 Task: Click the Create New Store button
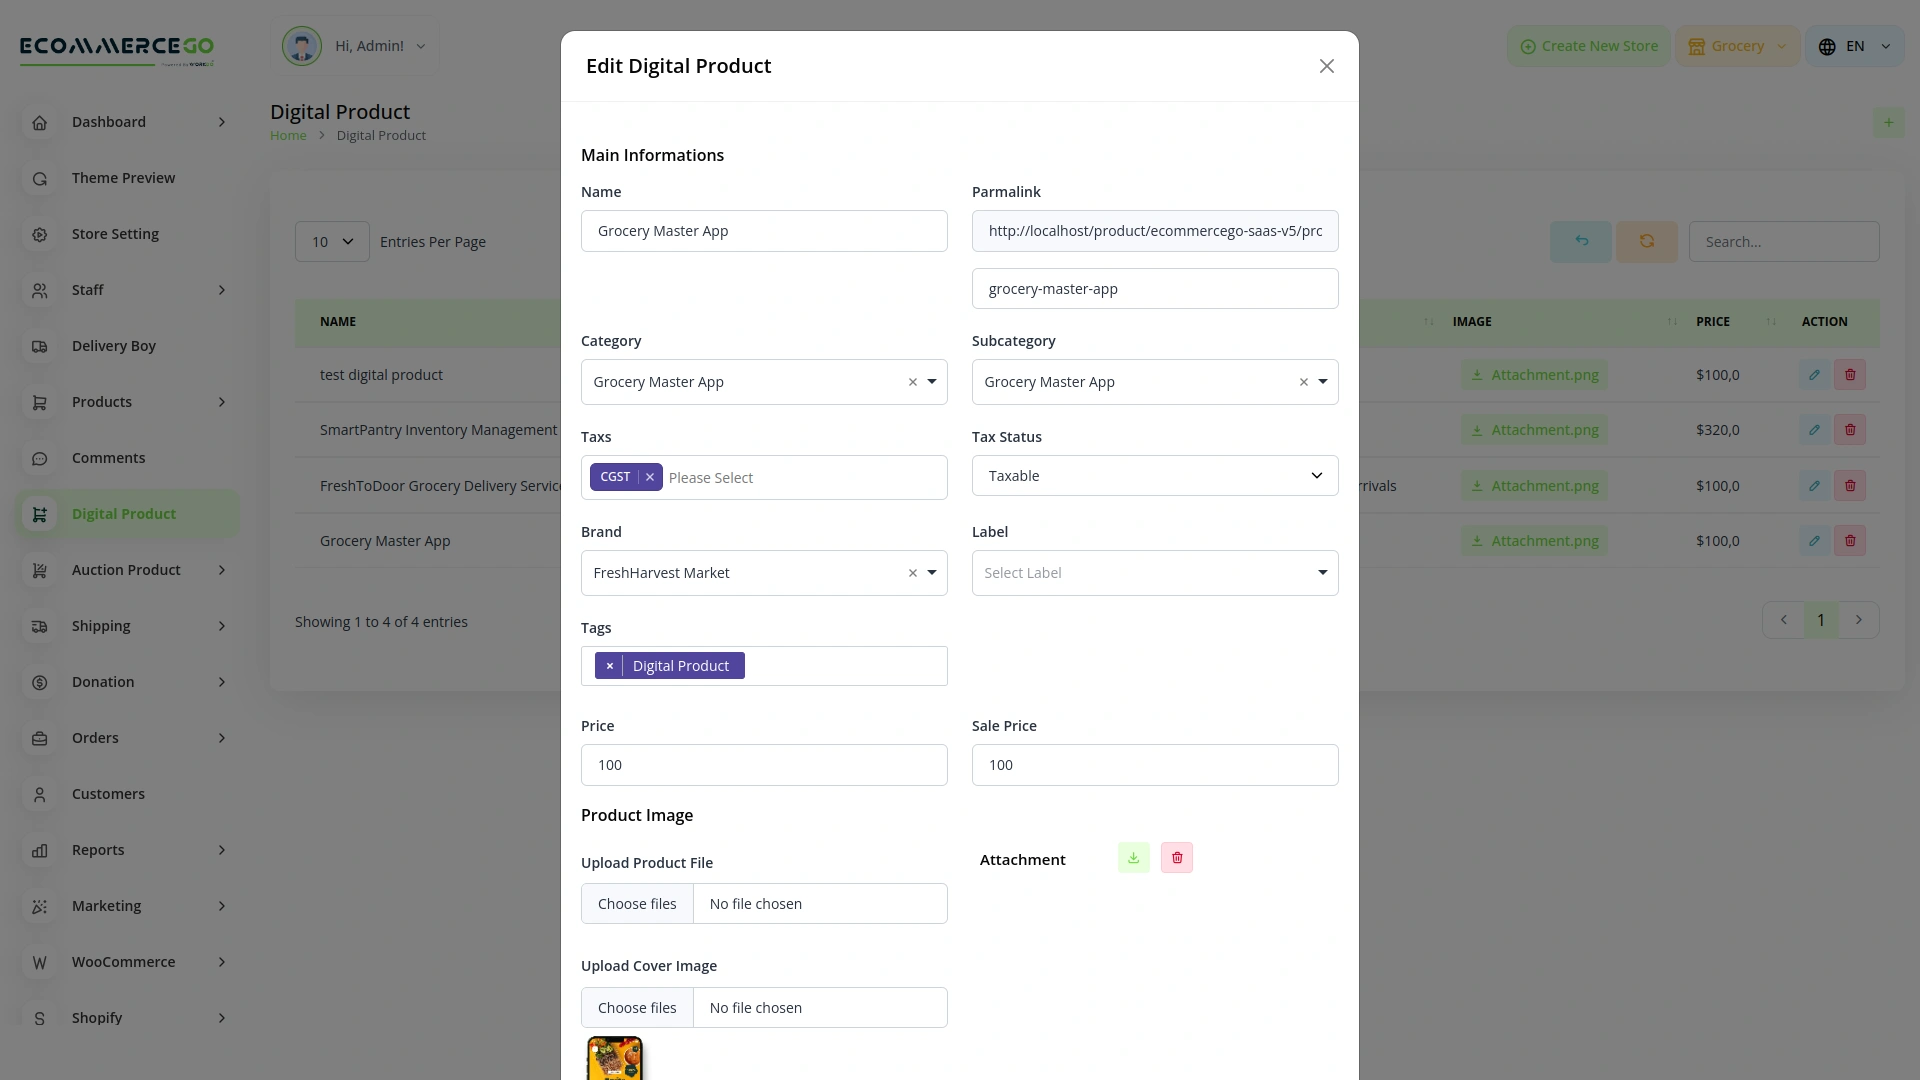pos(1588,45)
